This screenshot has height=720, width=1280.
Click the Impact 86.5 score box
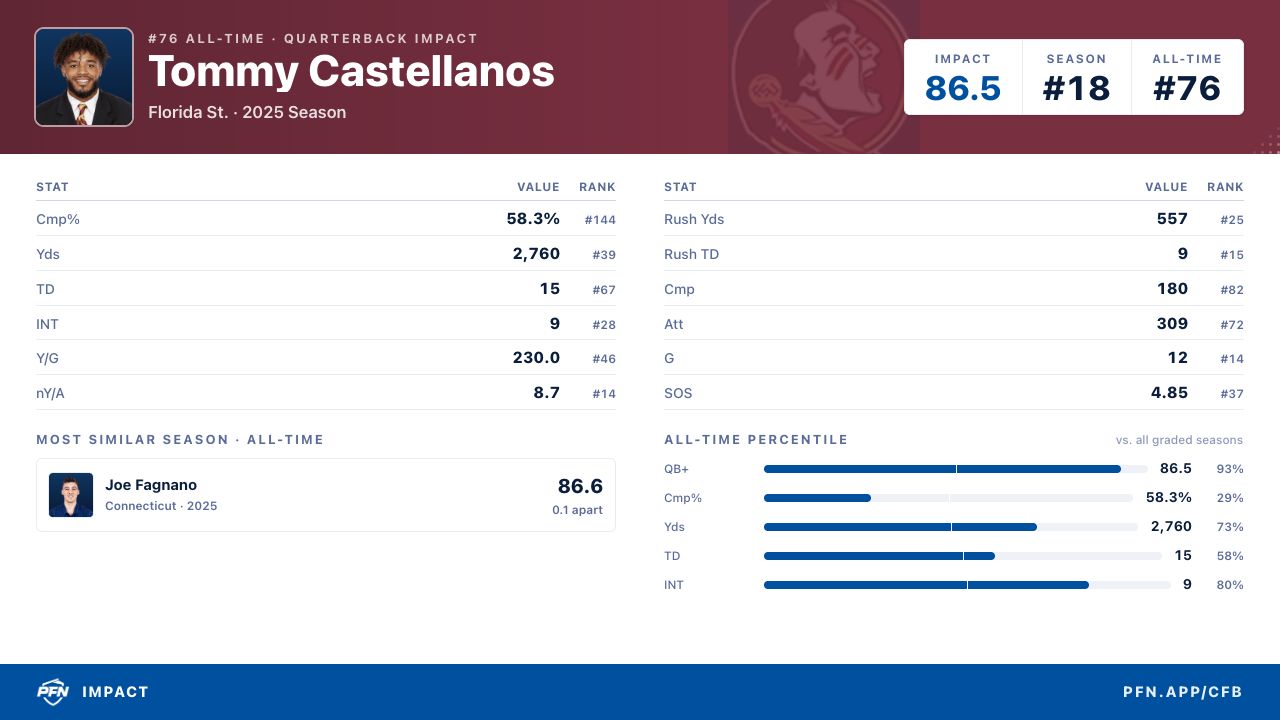(x=963, y=77)
